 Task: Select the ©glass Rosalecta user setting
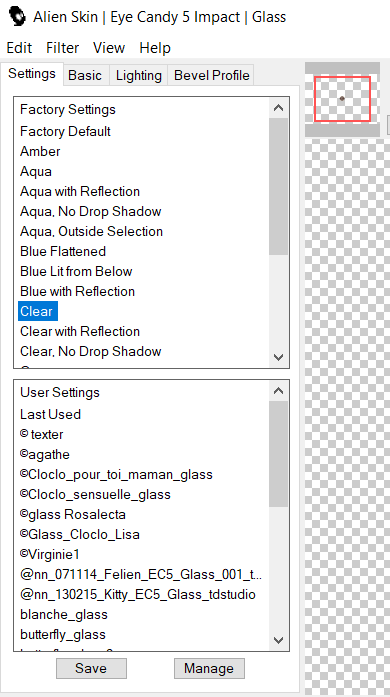pyautogui.click(x=73, y=514)
